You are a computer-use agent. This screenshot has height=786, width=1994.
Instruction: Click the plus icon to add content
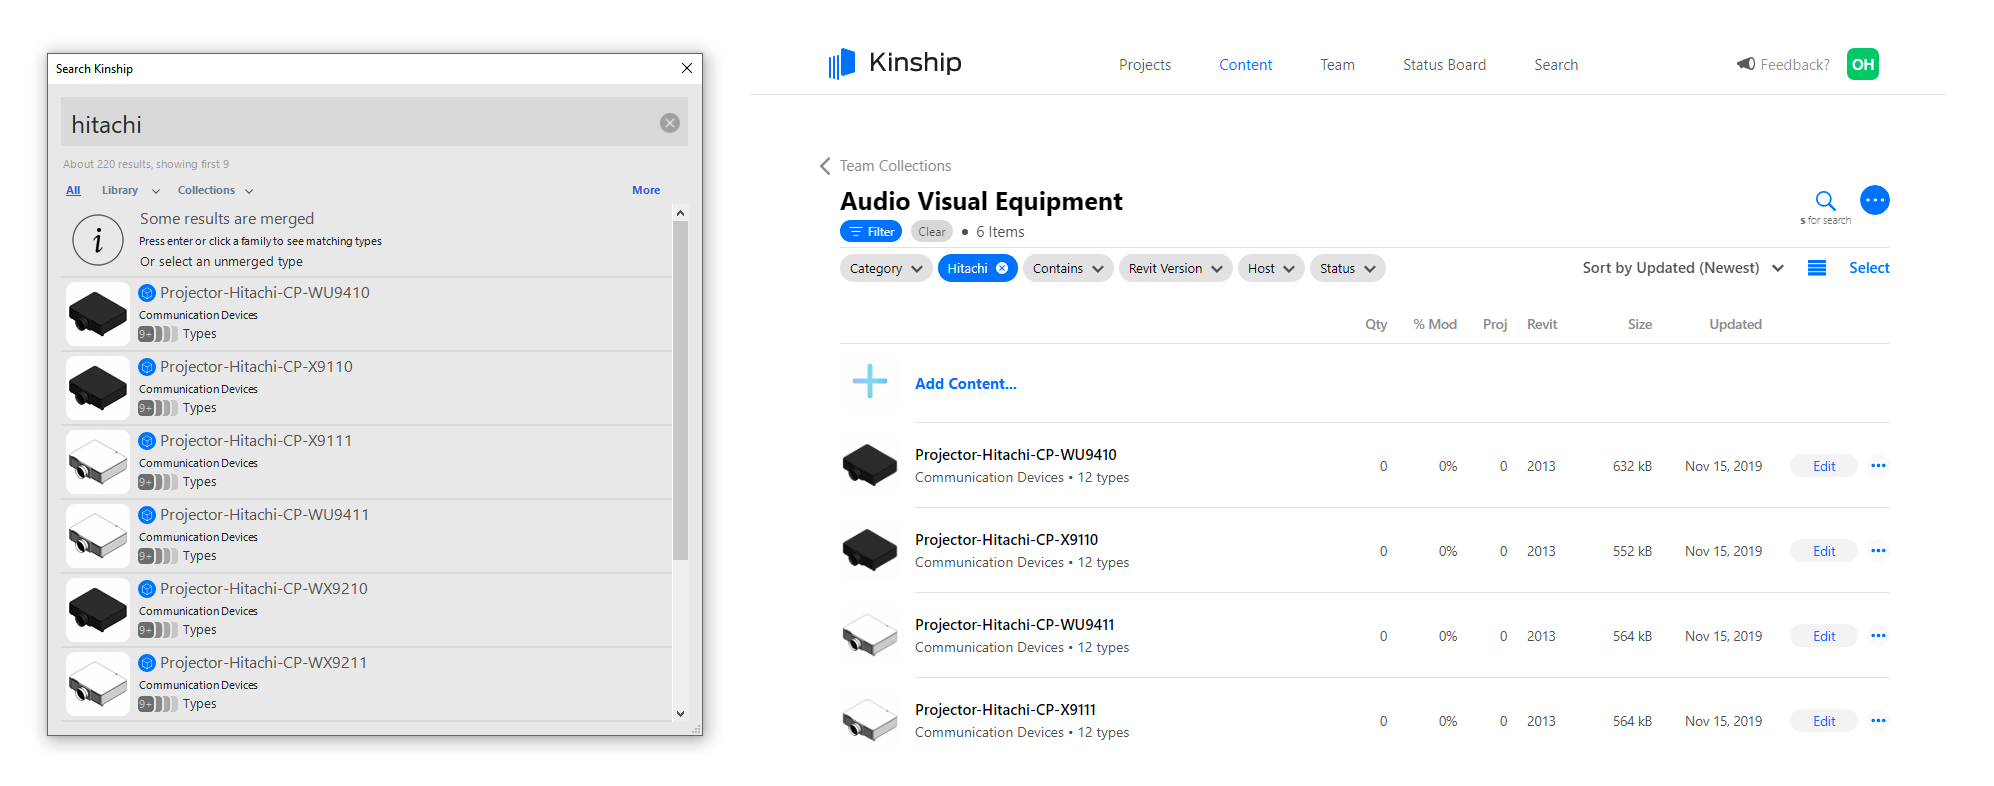click(x=870, y=381)
